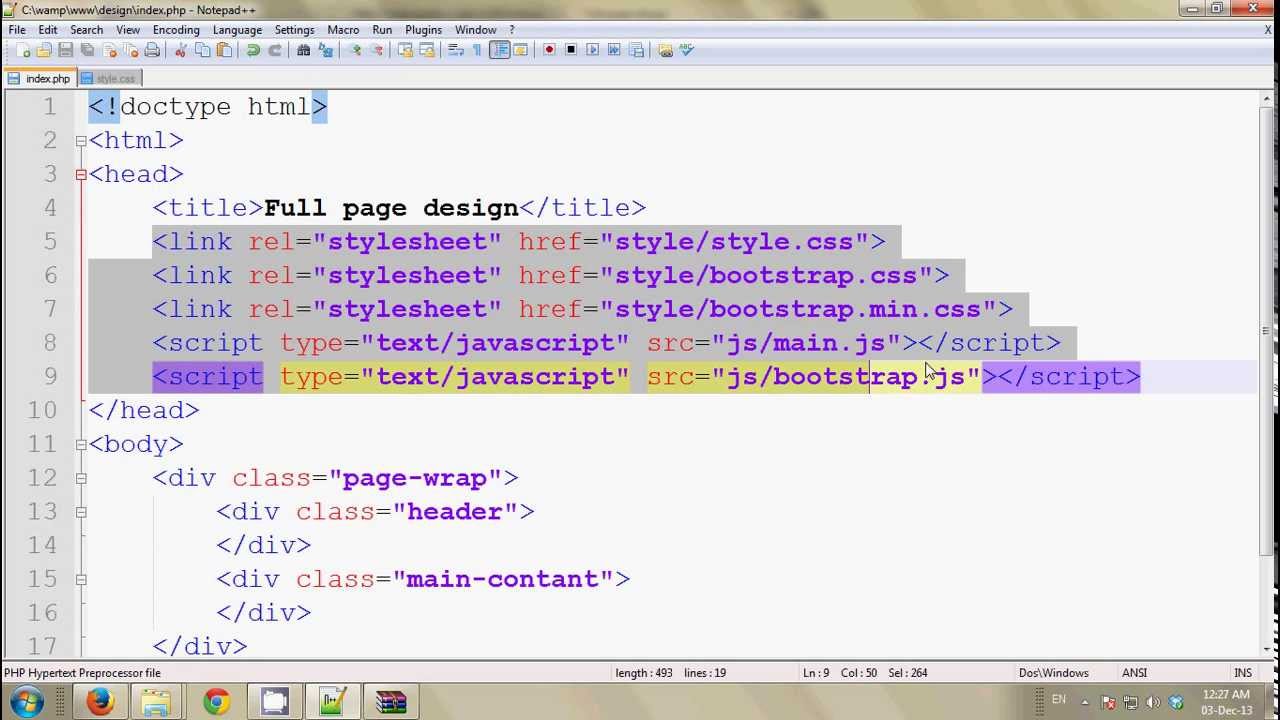The image size is (1280, 720).
Task: Click the Replace toolbar icon
Action: (325, 50)
